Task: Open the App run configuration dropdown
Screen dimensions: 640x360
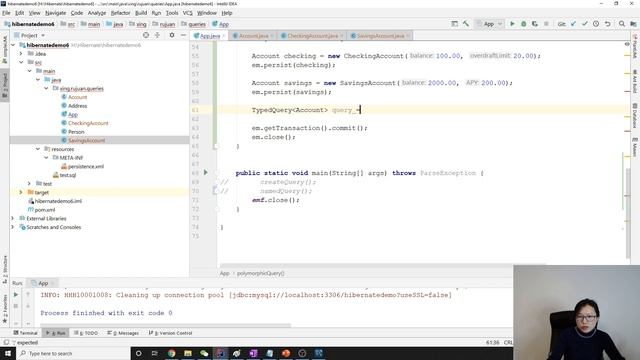Action: click(x=489, y=24)
